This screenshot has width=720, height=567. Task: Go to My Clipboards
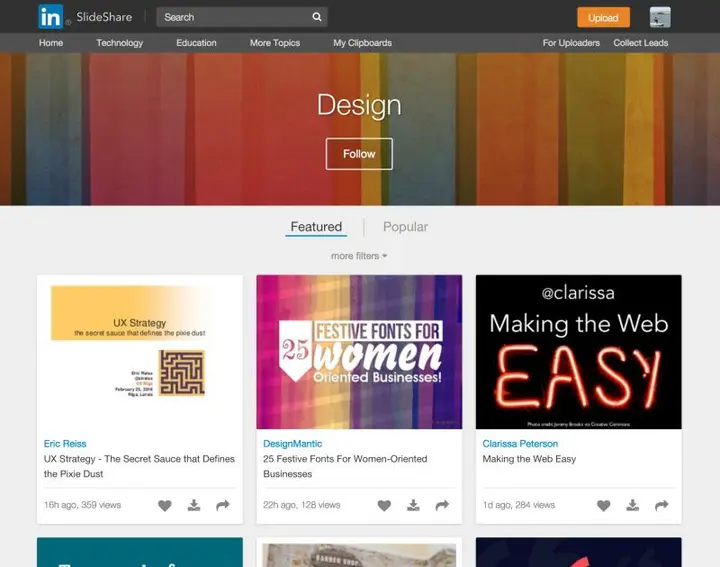pyautogui.click(x=362, y=43)
